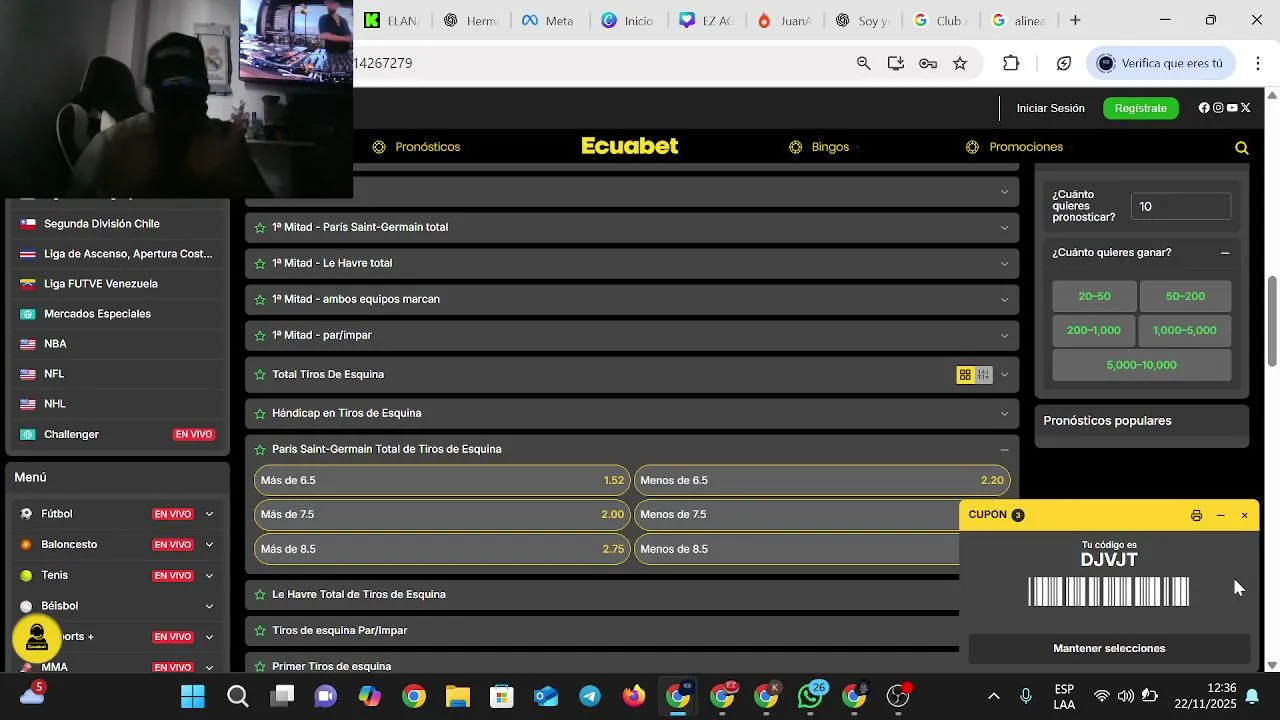Favorite the Total Tiros De Esquina market
The image size is (1280, 720).
point(260,375)
